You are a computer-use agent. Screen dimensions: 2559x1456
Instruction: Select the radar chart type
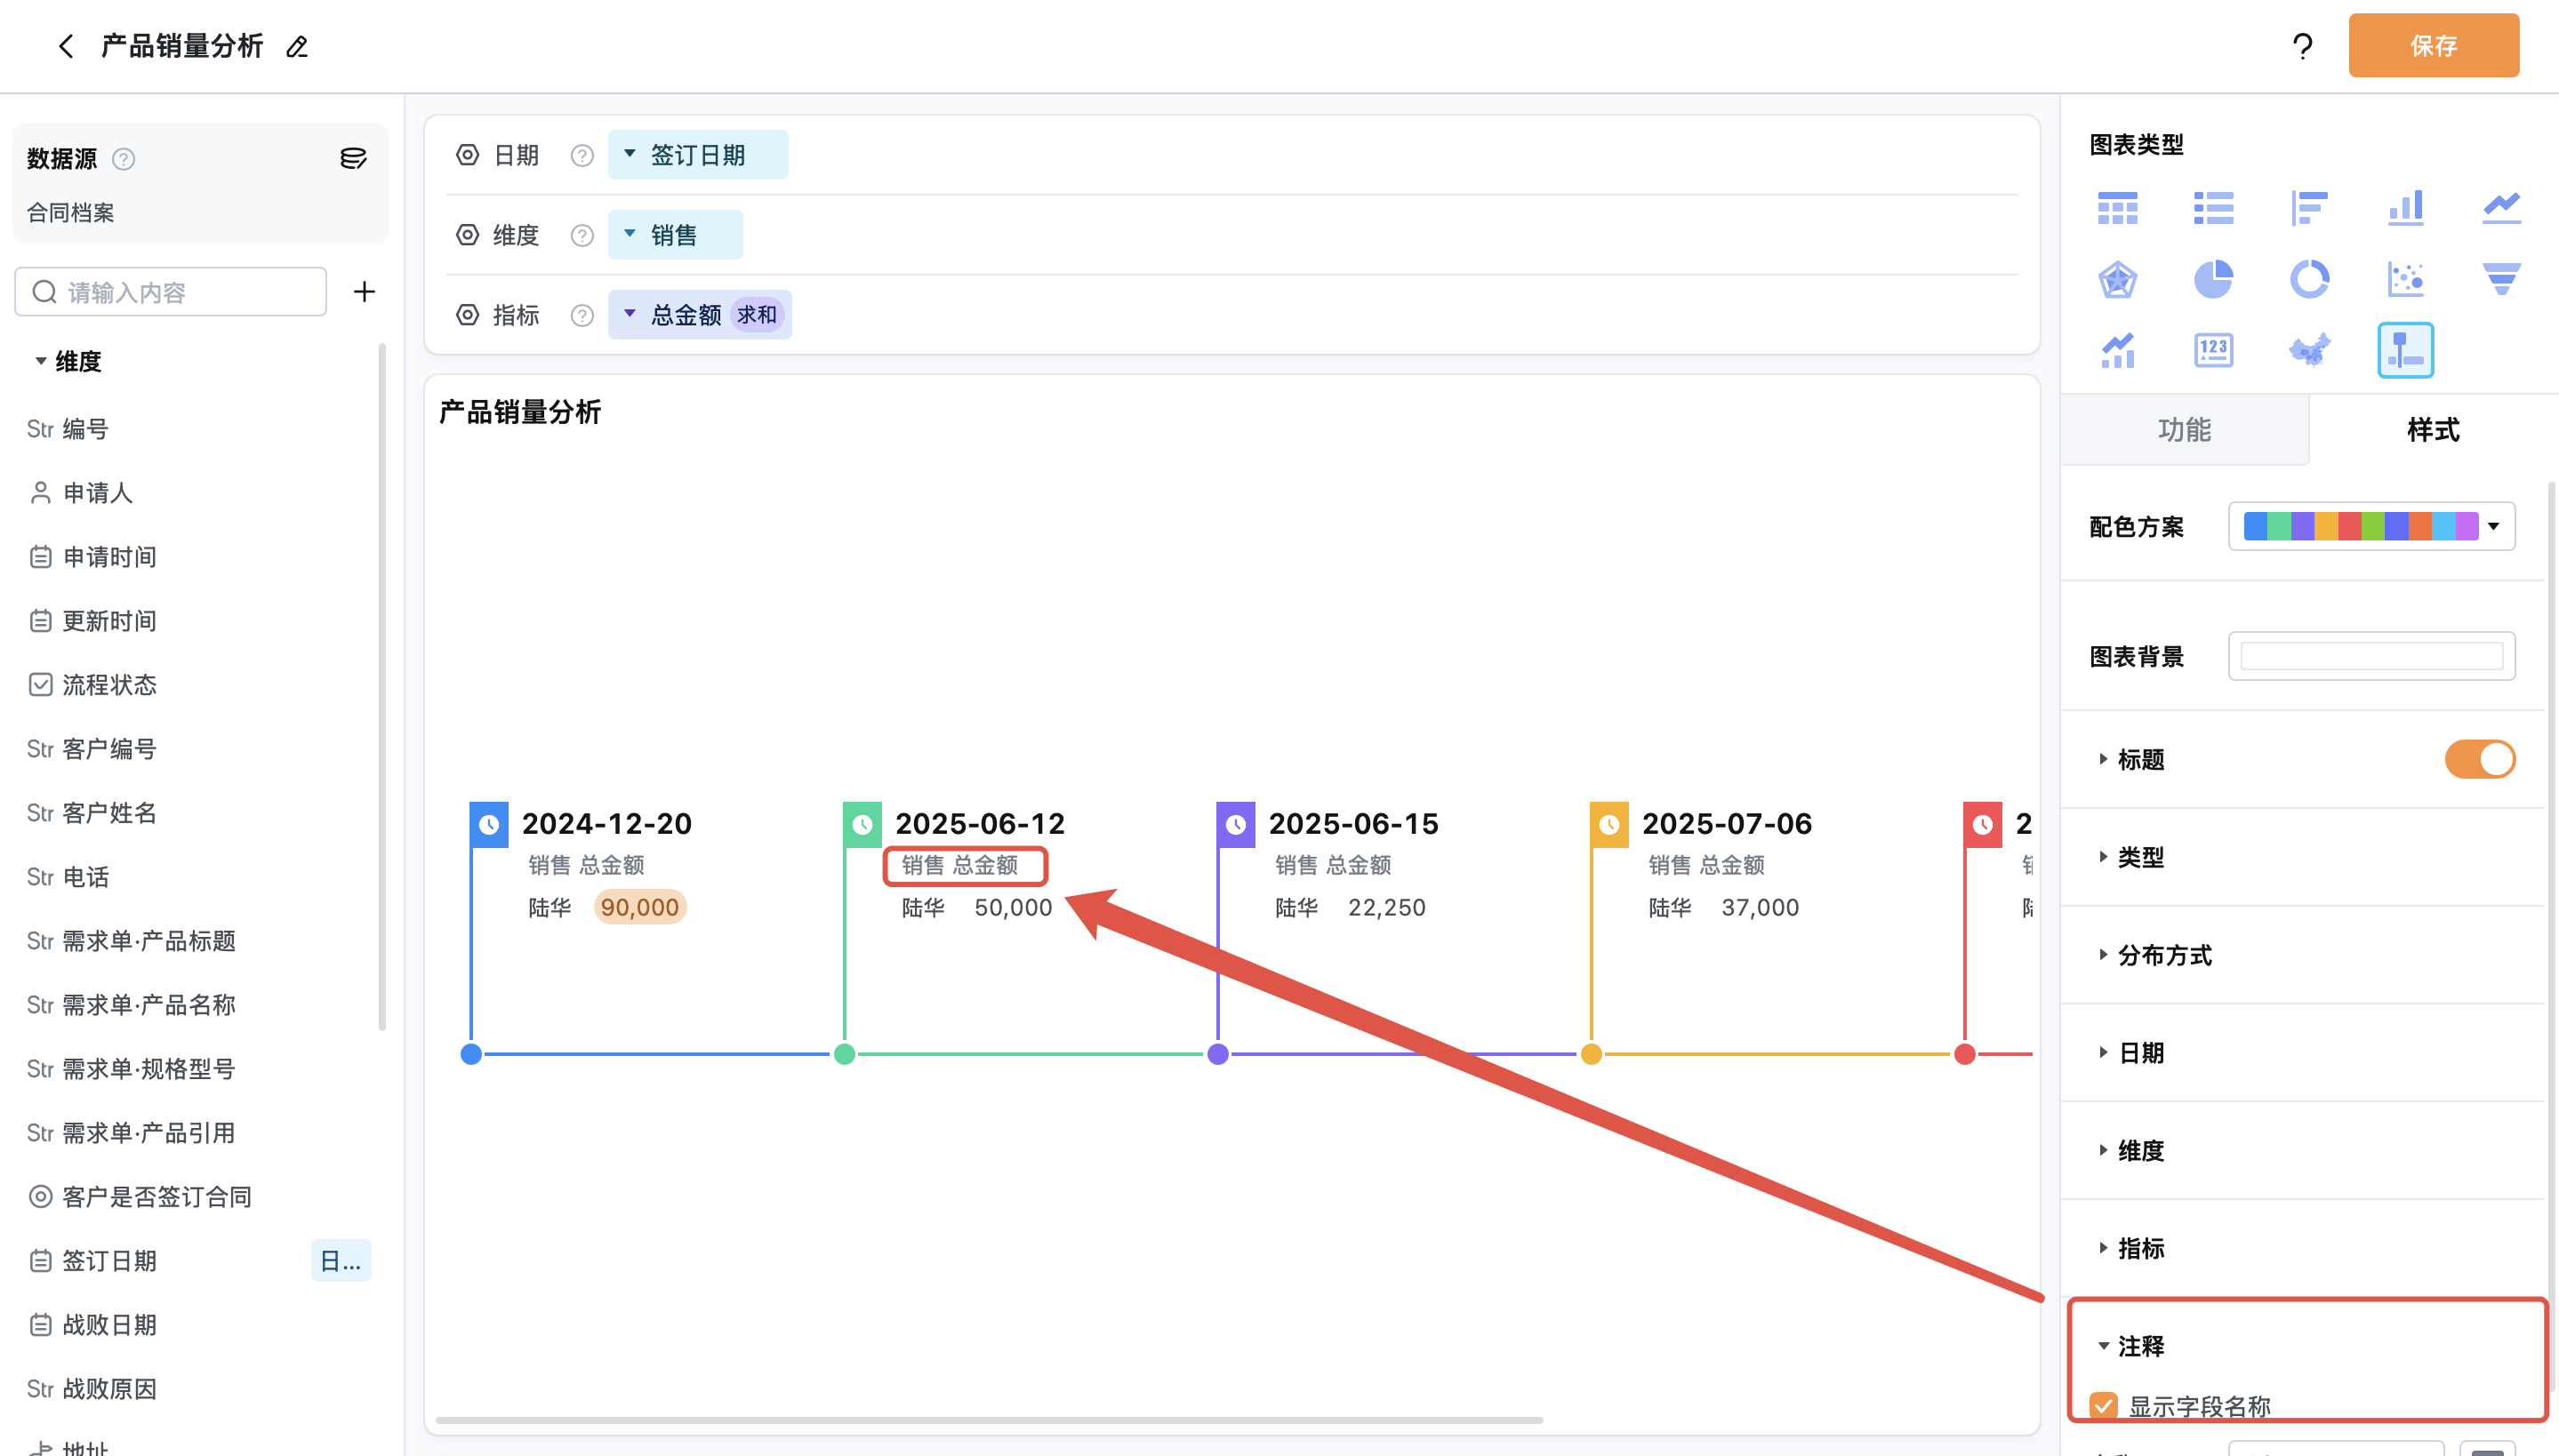[x=2117, y=279]
